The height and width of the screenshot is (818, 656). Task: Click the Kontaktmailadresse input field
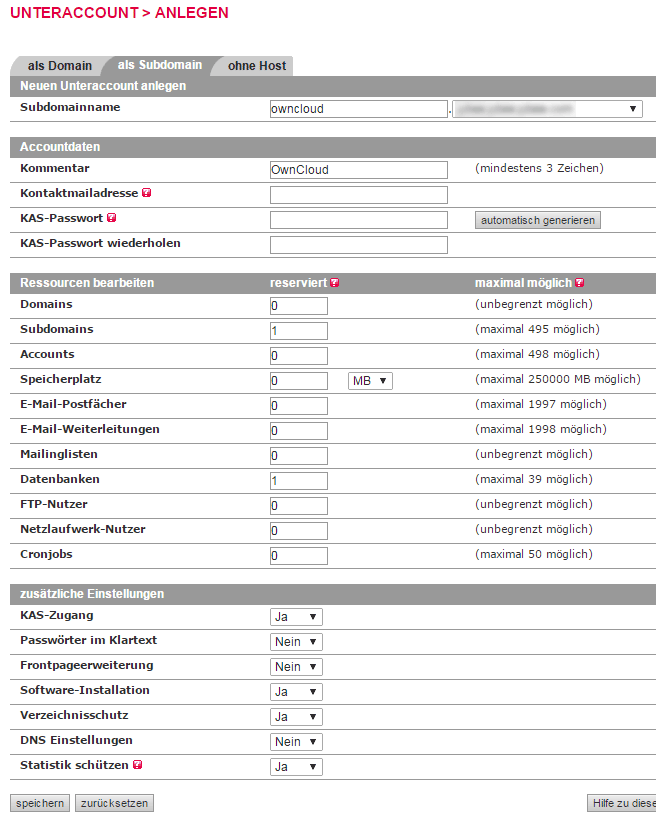click(x=359, y=195)
